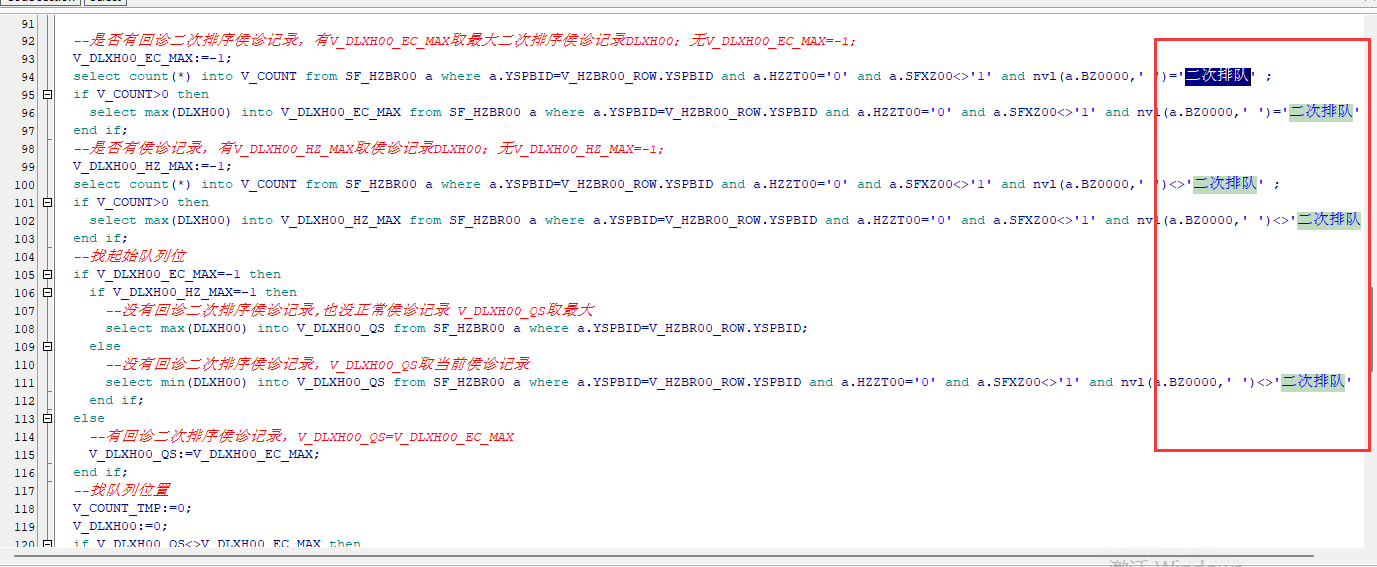The image size is (1377, 567).
Task: Click the comment on line 98 starting '--是否有候诊记录'
Action: point(369,148)
